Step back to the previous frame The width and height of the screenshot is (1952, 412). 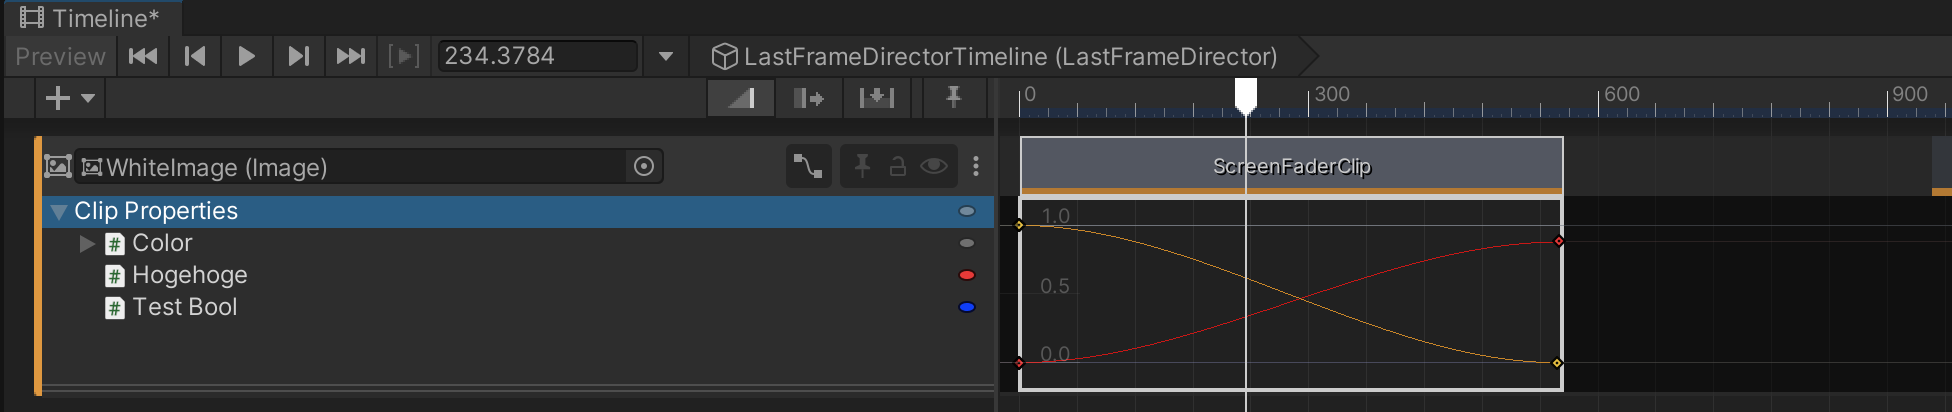click(x=195, y=56)
